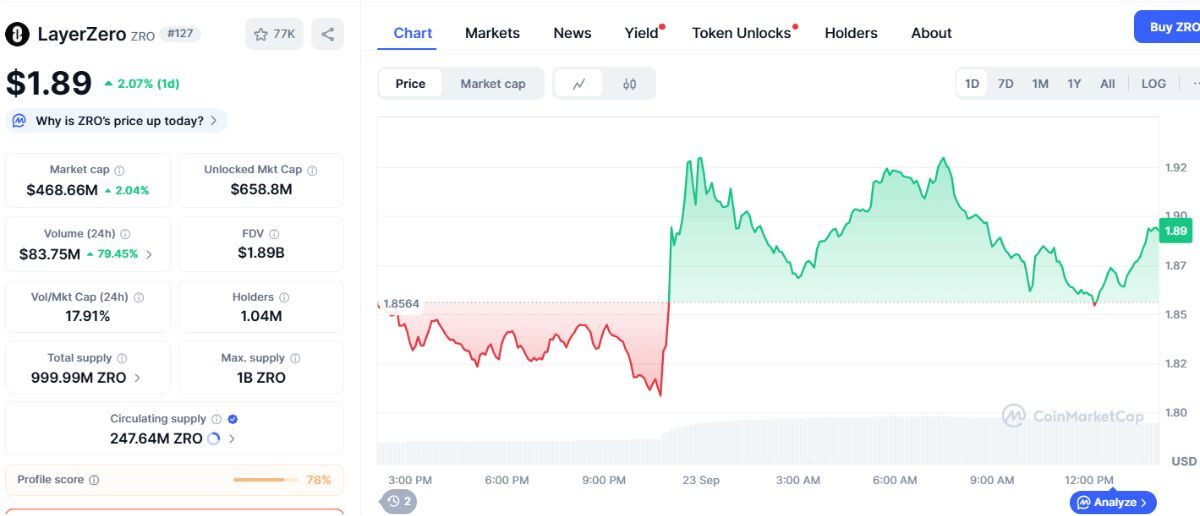The image size is (1200, 516).
Task: Switch to line chart view icon
Action: (x=579, y=84)
